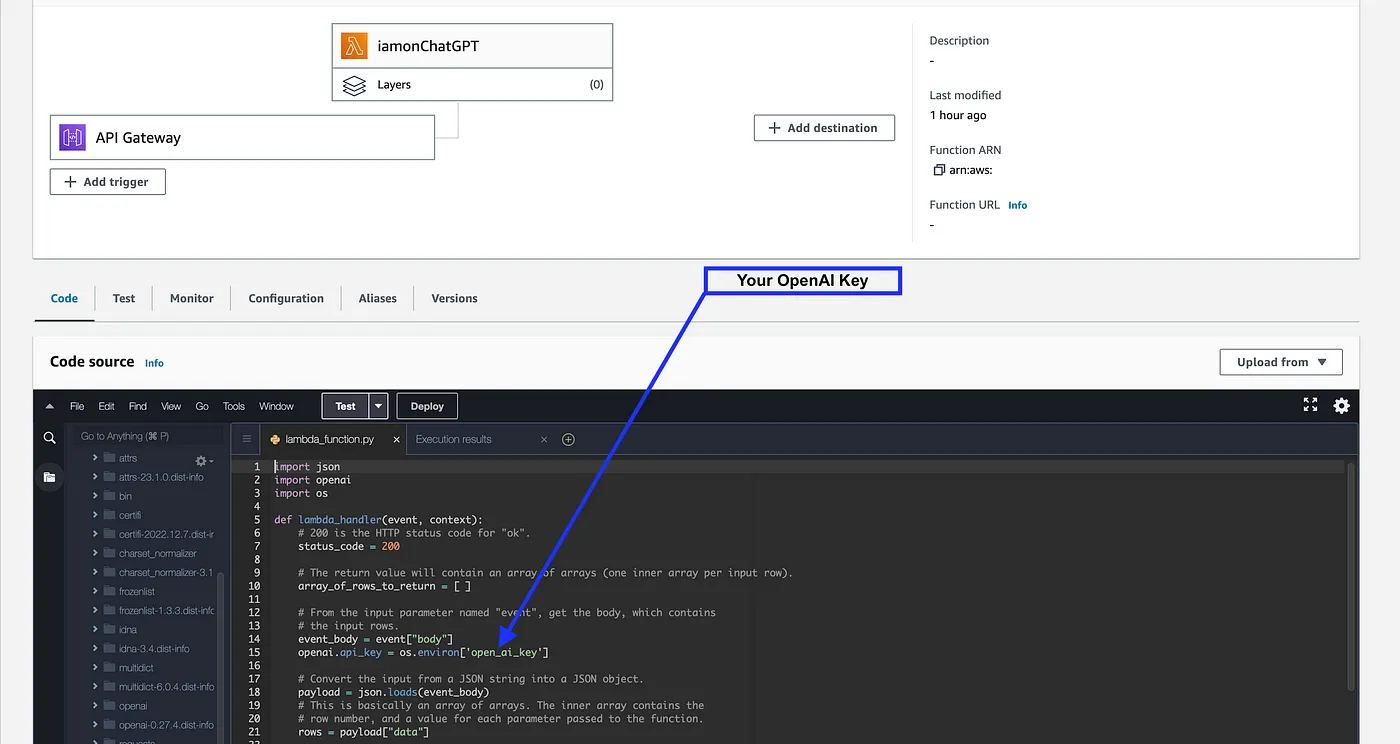The image size is (1400, 744).
Task: Click the Lambda function iamonChatGPT icon
Action: (x=354, y=46)
